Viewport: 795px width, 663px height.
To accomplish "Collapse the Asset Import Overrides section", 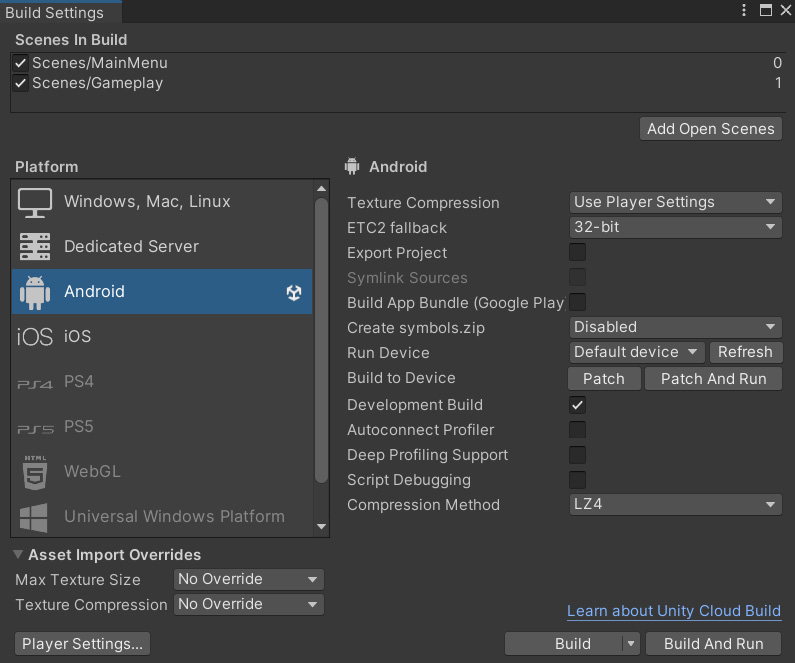I will 18,555.
